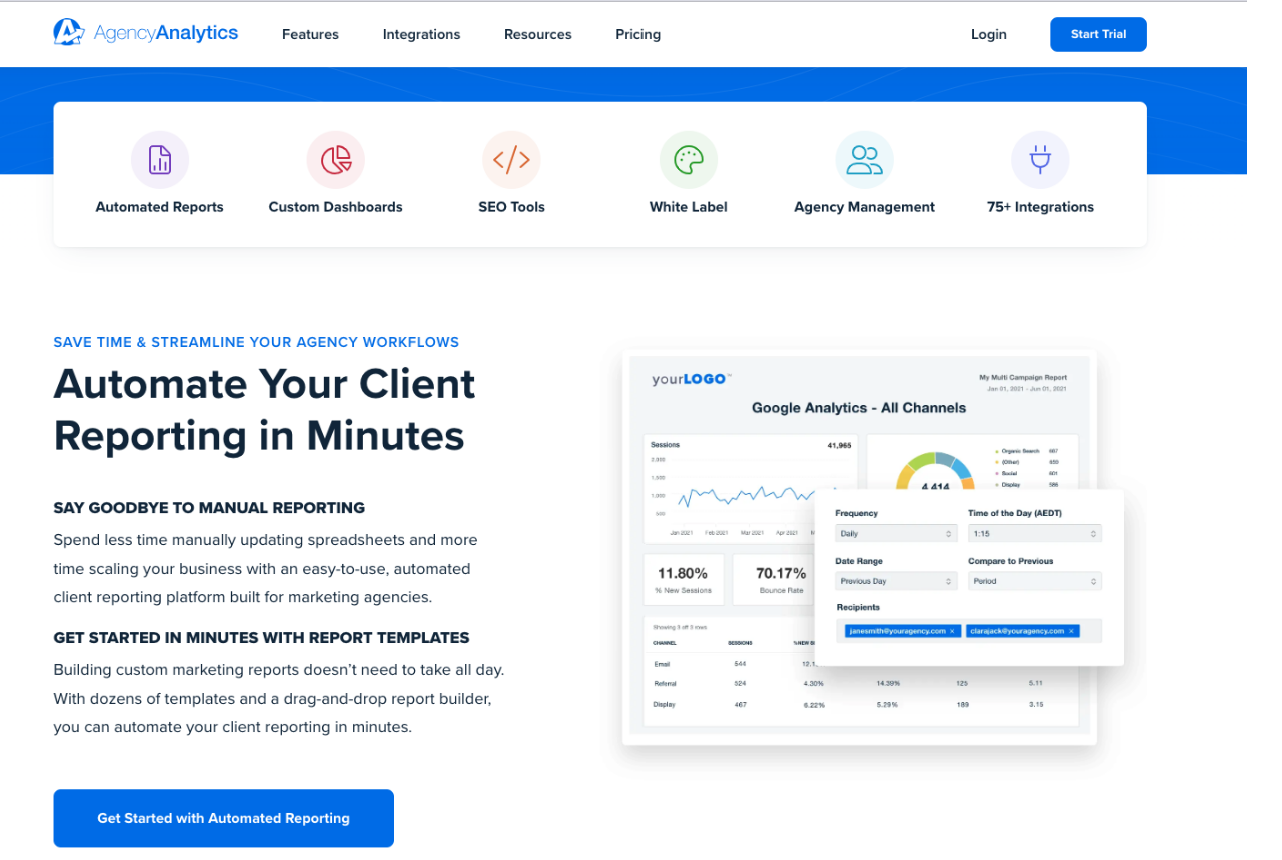Click the Google Analytics - All Channels title

coord(859,408)
